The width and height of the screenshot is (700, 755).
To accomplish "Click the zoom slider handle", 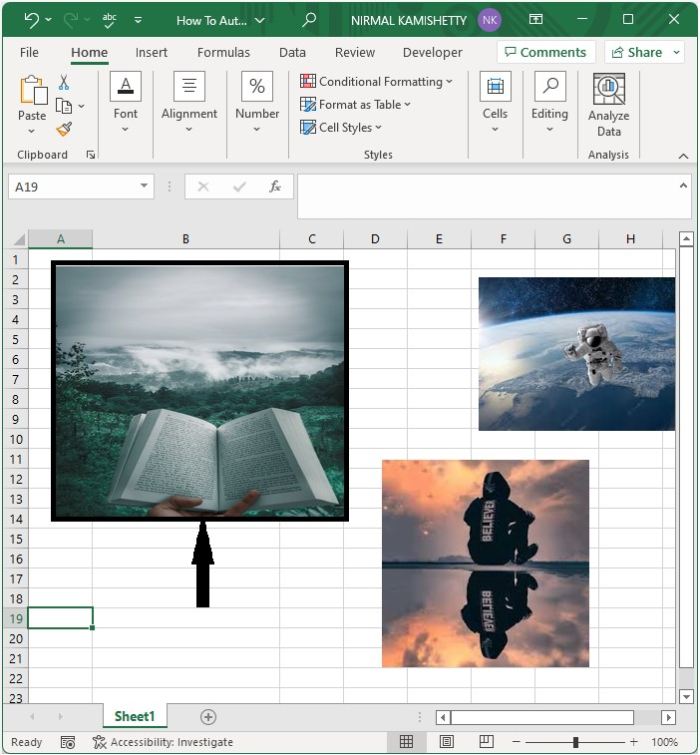I will (x=576, y=742).
